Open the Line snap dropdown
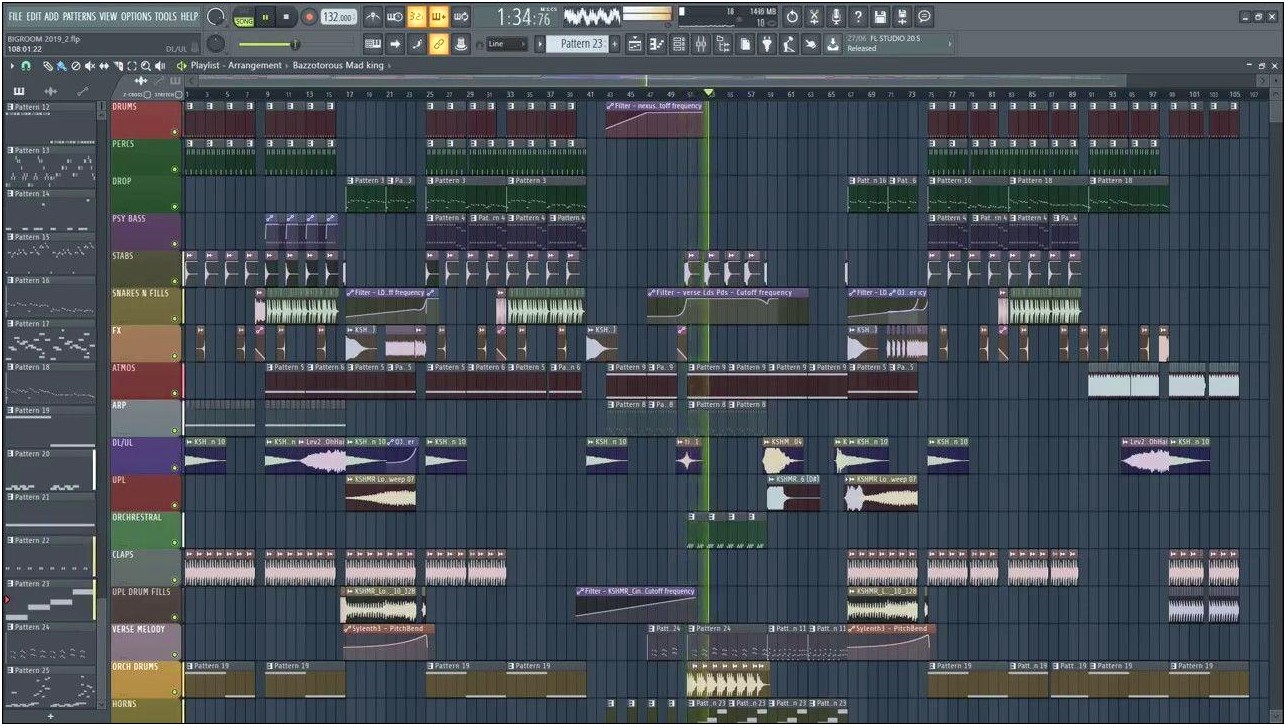The image size is (1286, 726). click(506, 44)
